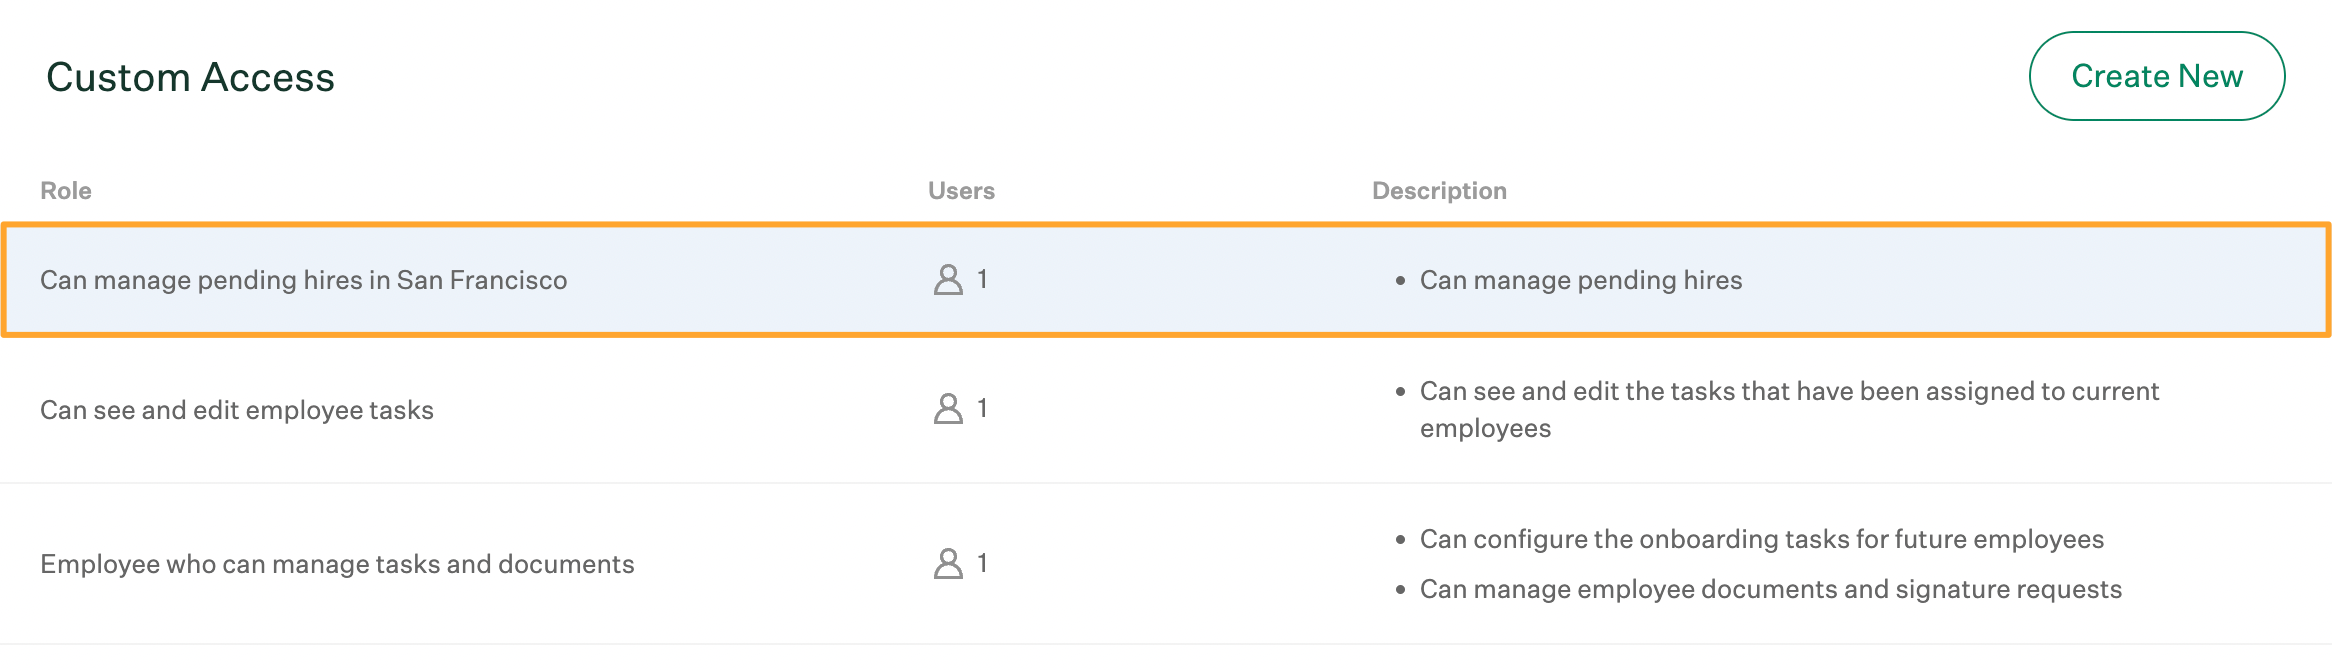Image resolution: width=2332 pixels, height=670 pixels.
Task: Click the onboarding tasks for future employees description
Action: (x=1762, y=539)
